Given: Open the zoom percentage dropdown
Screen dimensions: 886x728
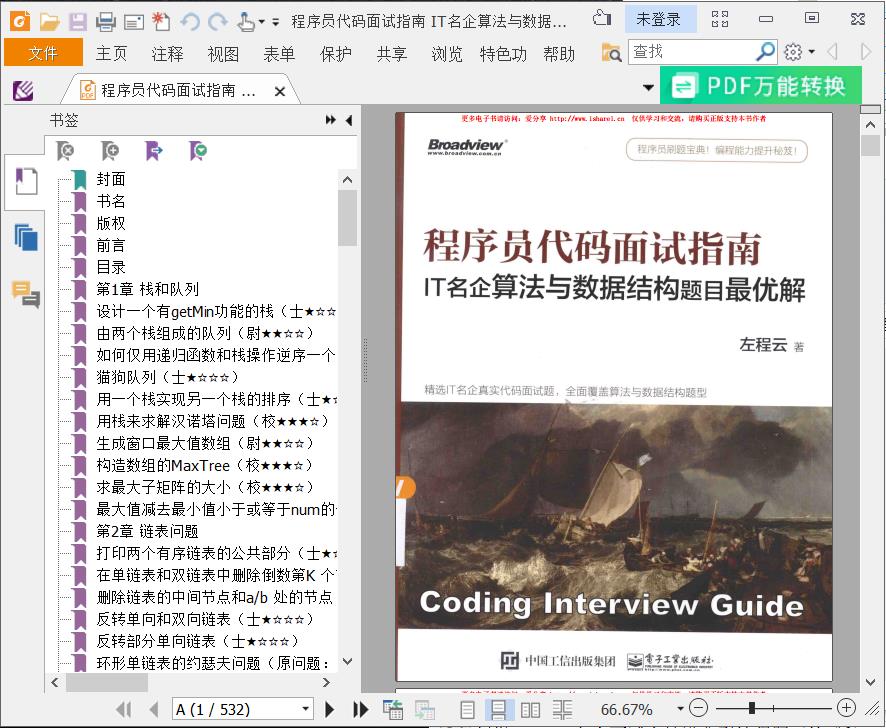Looking at the screenshot, I should pos(680,709).
